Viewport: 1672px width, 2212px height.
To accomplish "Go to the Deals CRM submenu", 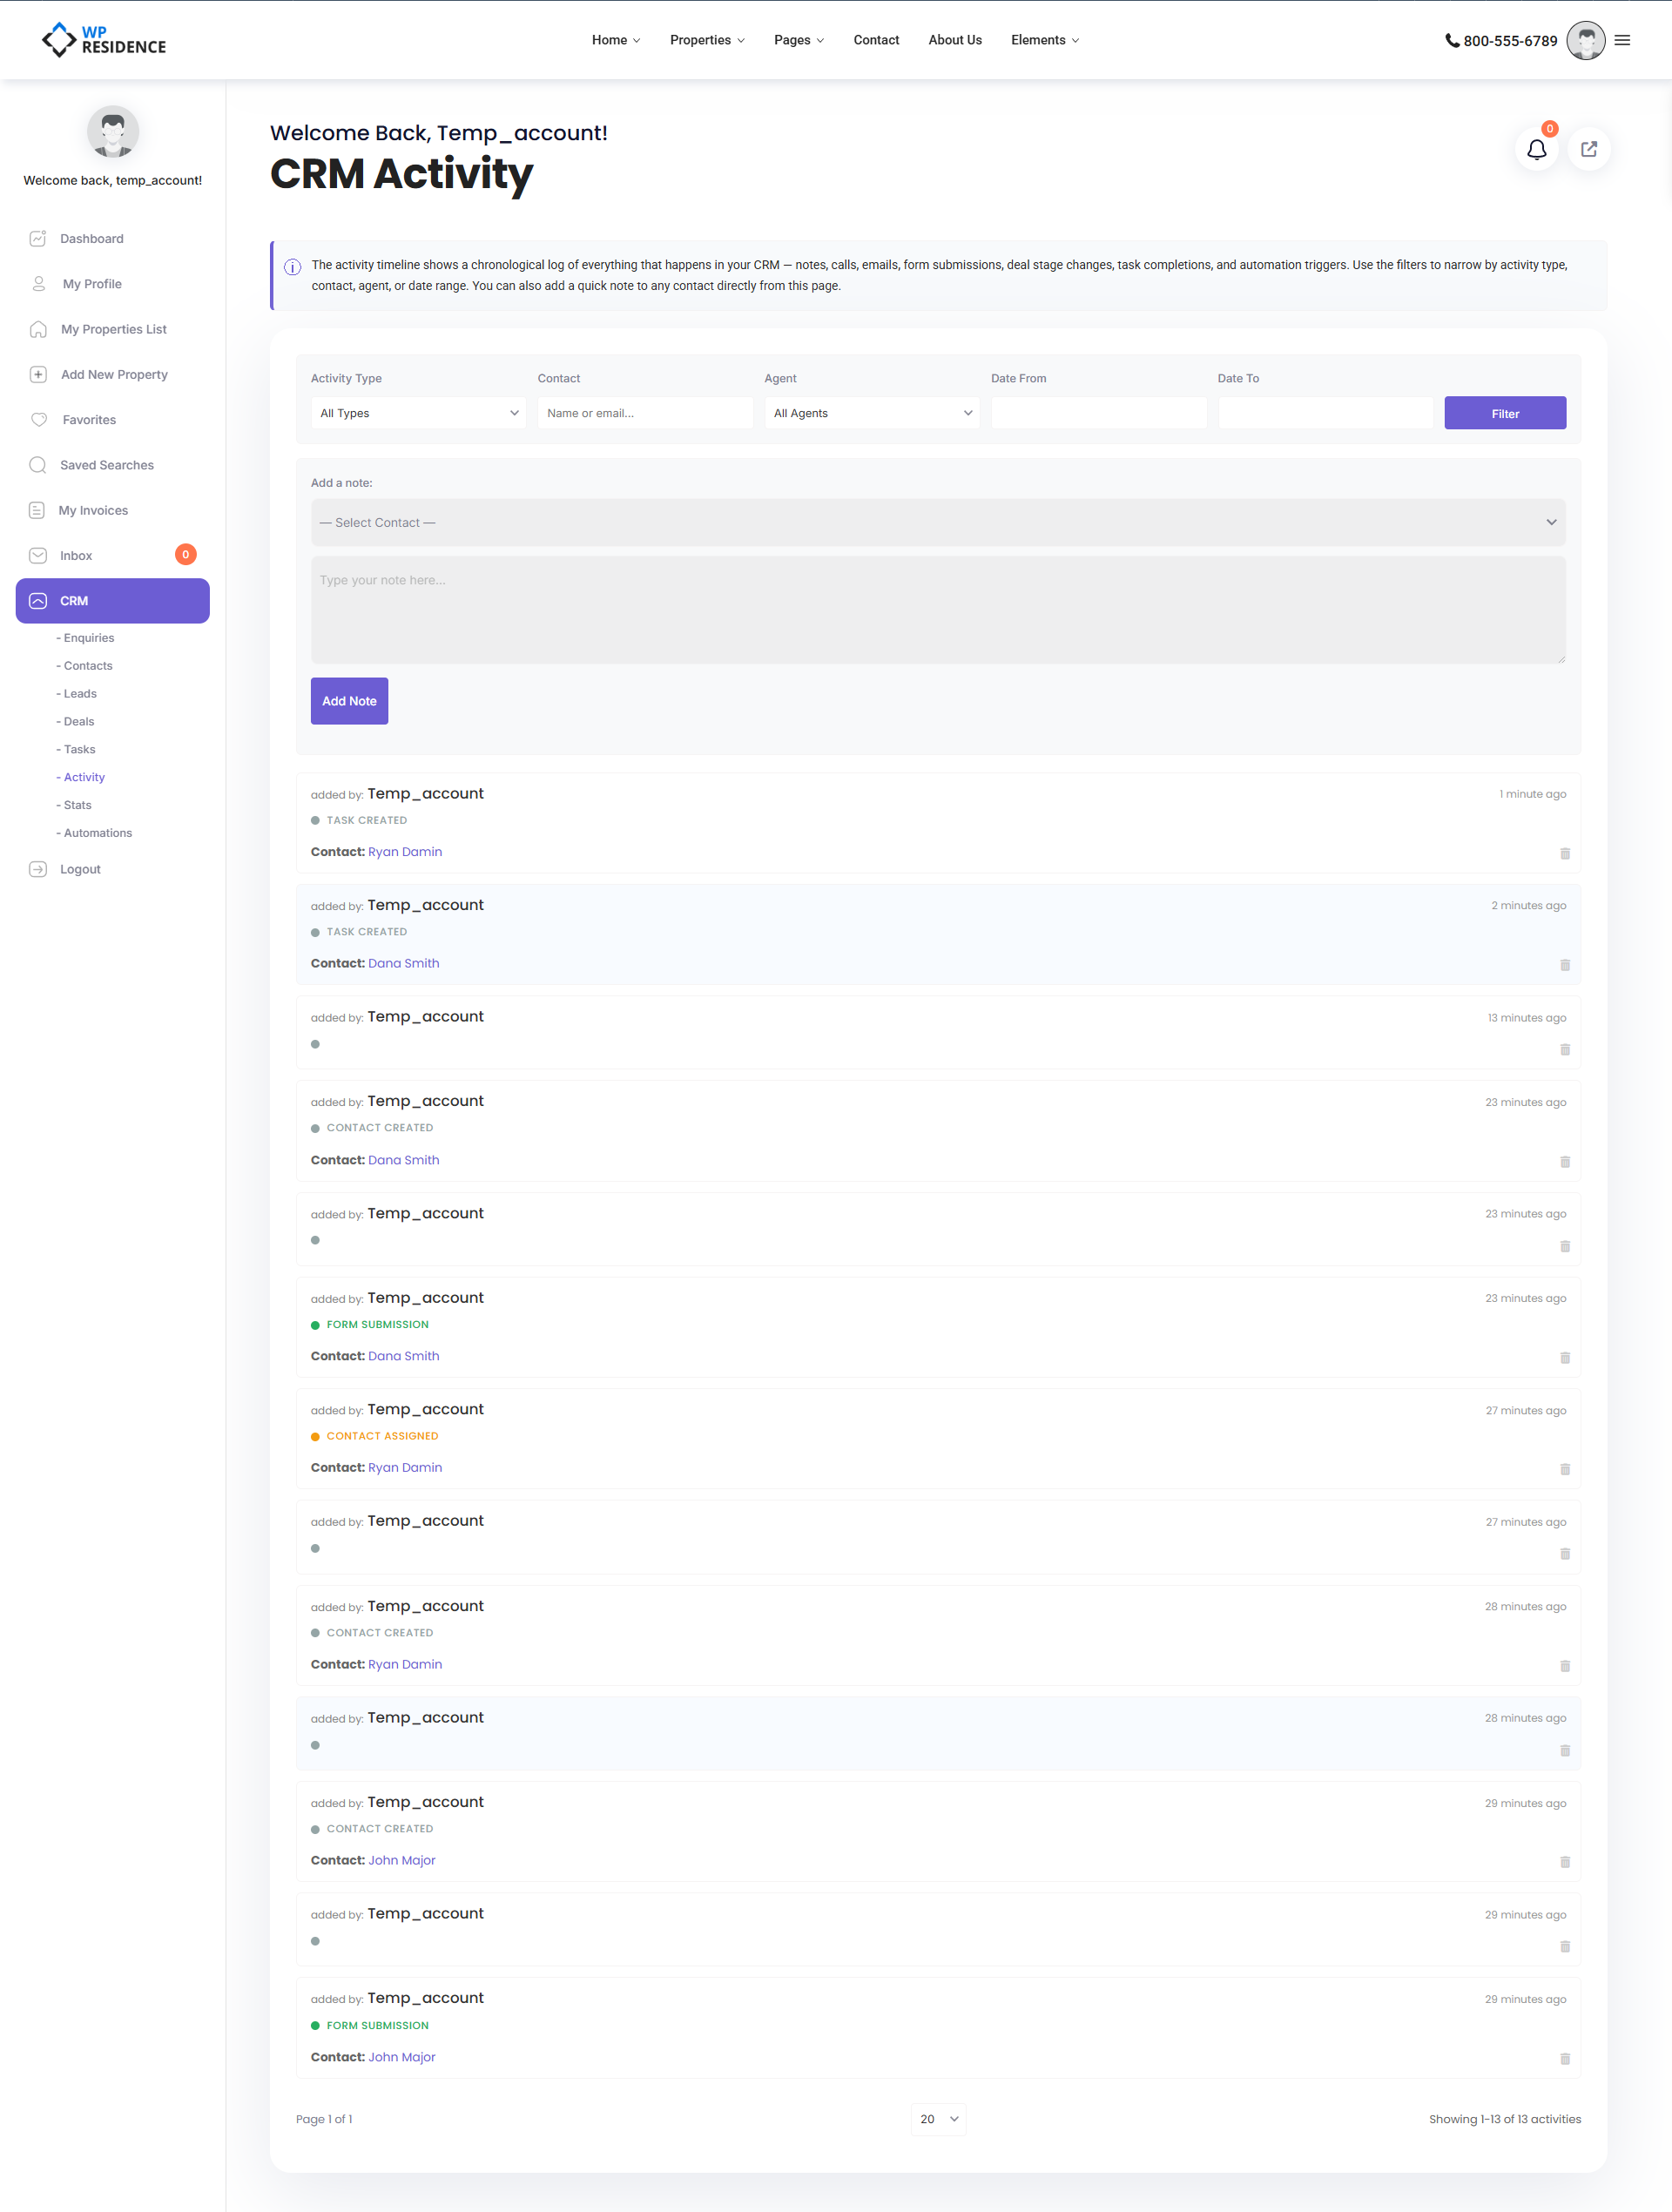I will pos(78,721).
